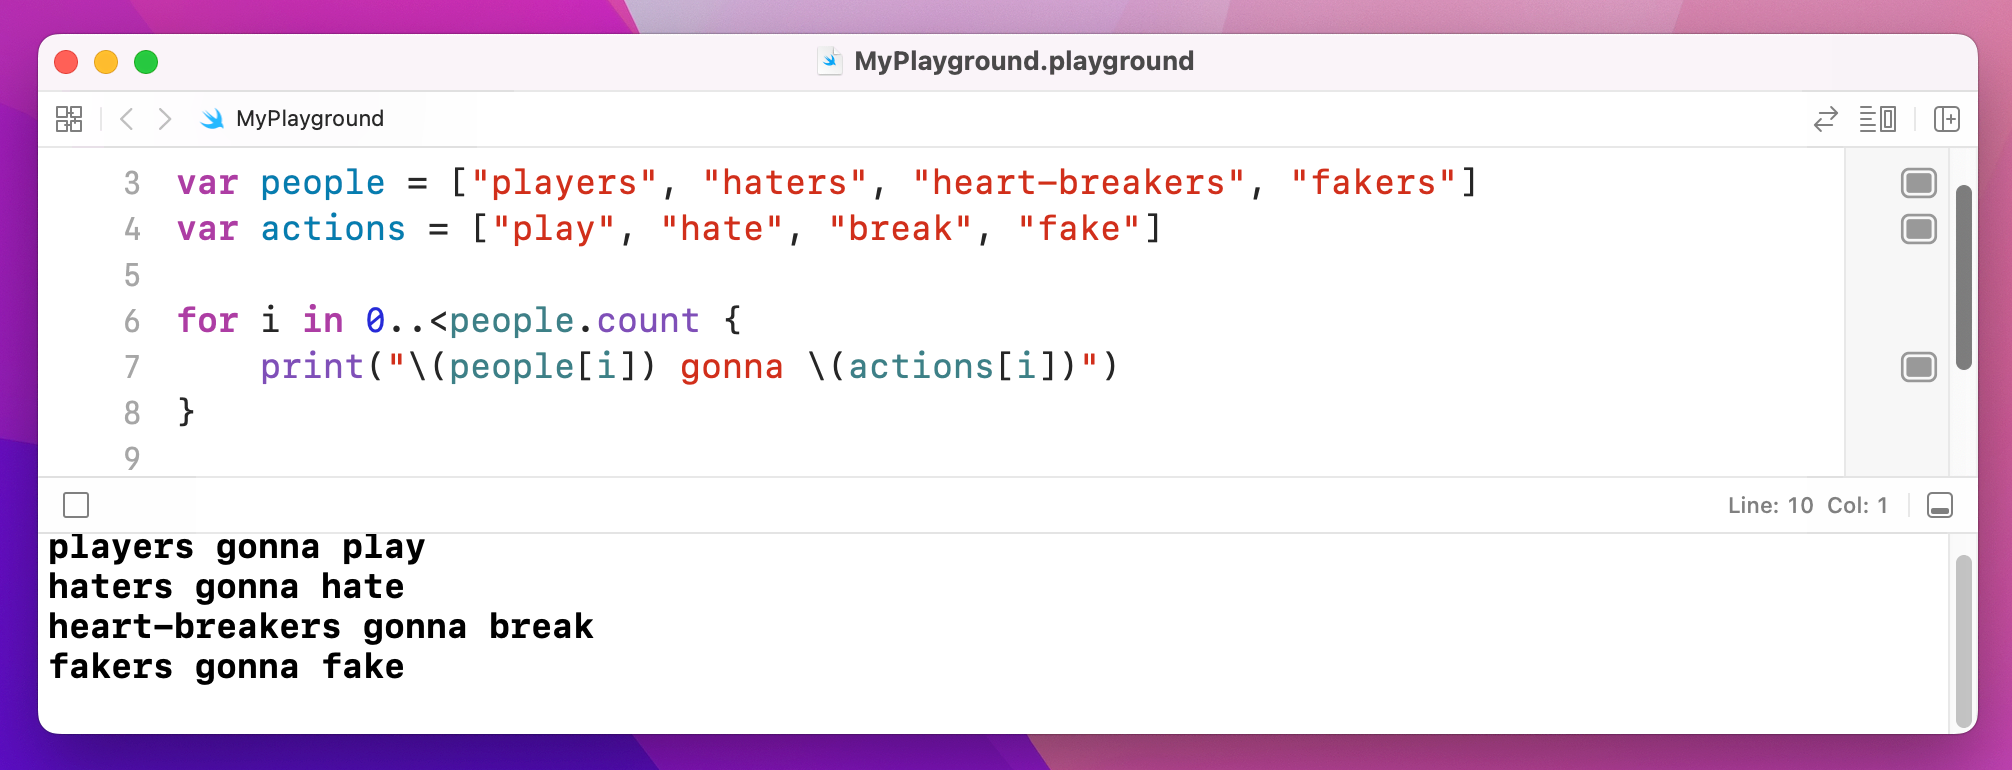Click the "fakers gonna fake" console line

(227, 667)
